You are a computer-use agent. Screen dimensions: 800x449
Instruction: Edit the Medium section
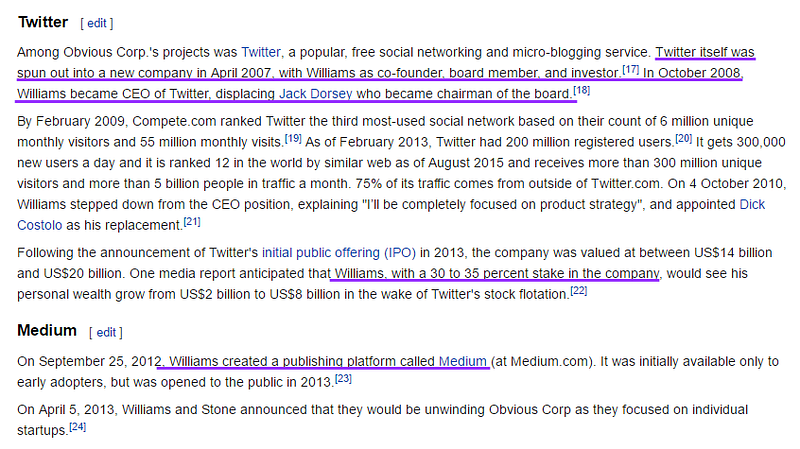[x=106, y=333]
